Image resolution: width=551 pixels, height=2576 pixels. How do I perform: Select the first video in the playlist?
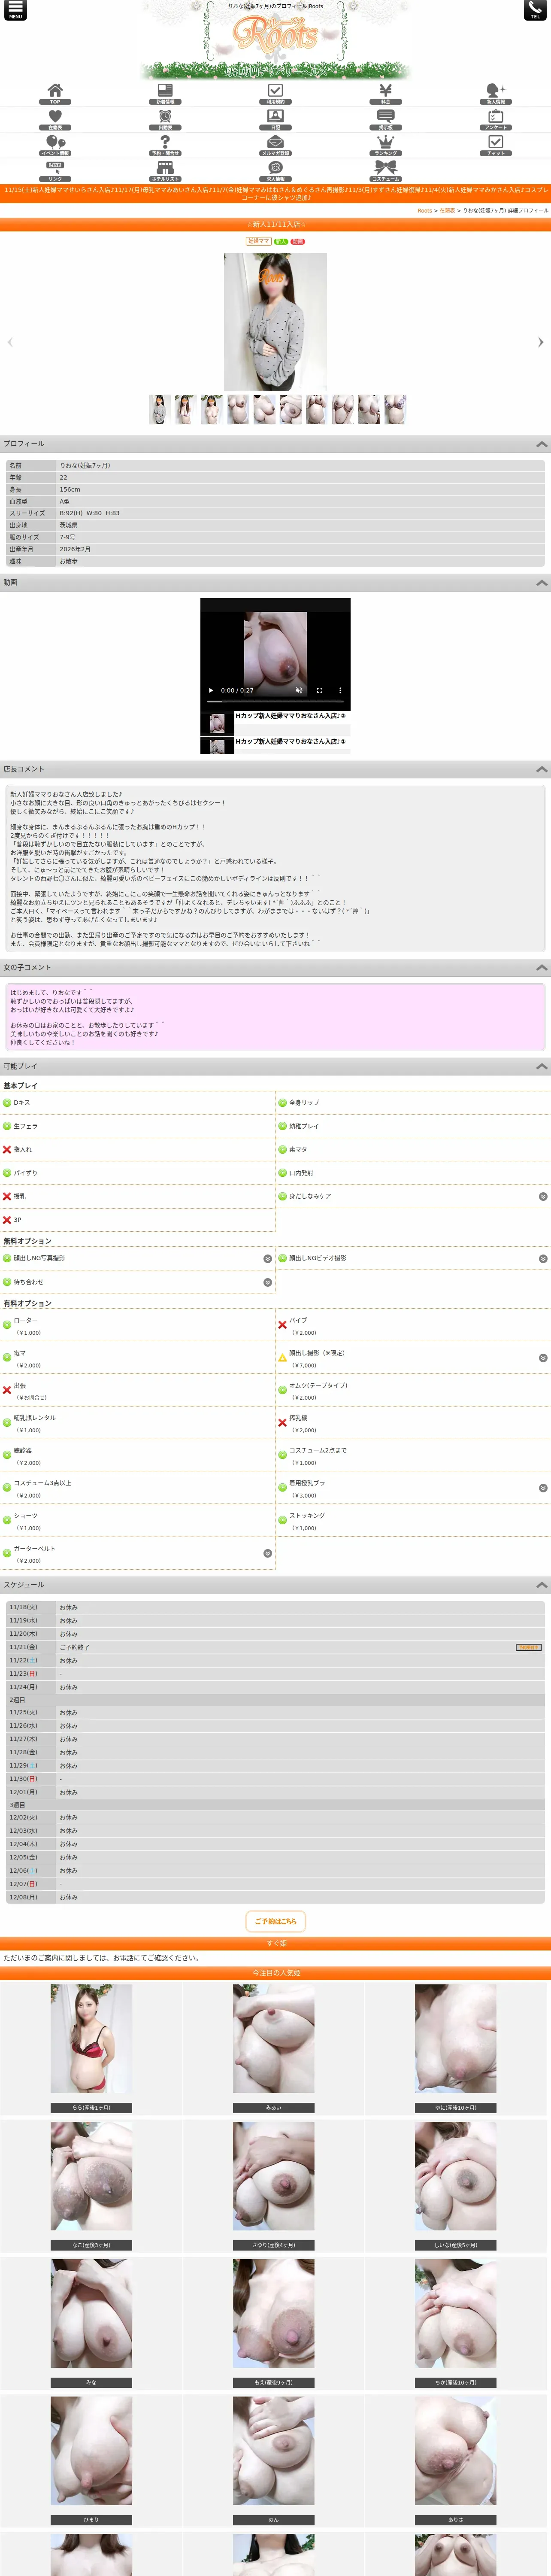[275, 722]
